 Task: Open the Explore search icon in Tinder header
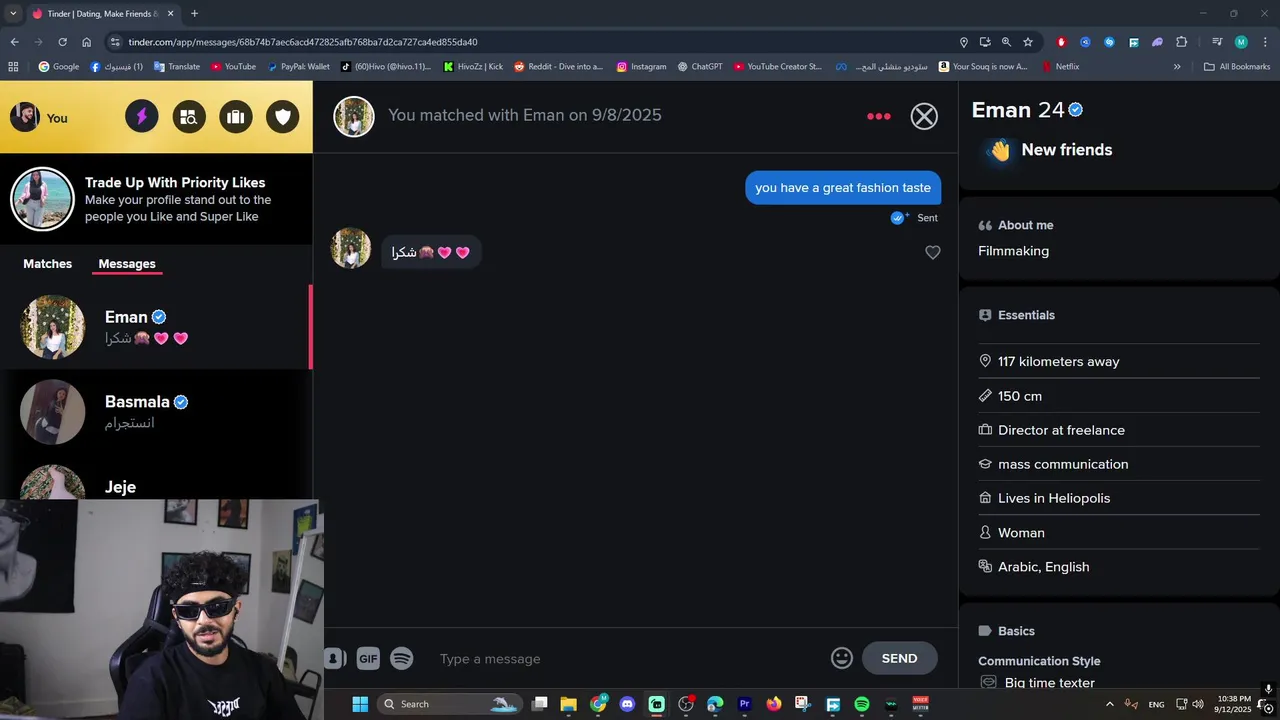point(188,117)
